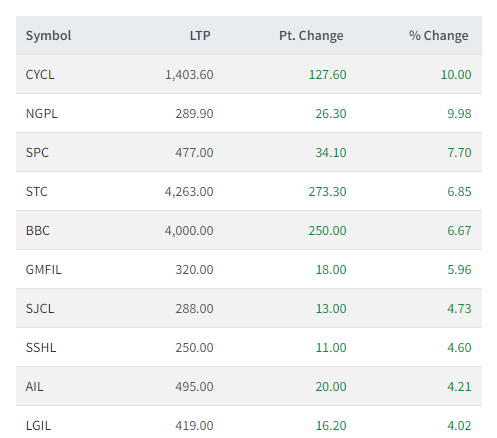Select the AIL stock symbol
Viewport: 497px width, 438px height.
pos(35,386)
